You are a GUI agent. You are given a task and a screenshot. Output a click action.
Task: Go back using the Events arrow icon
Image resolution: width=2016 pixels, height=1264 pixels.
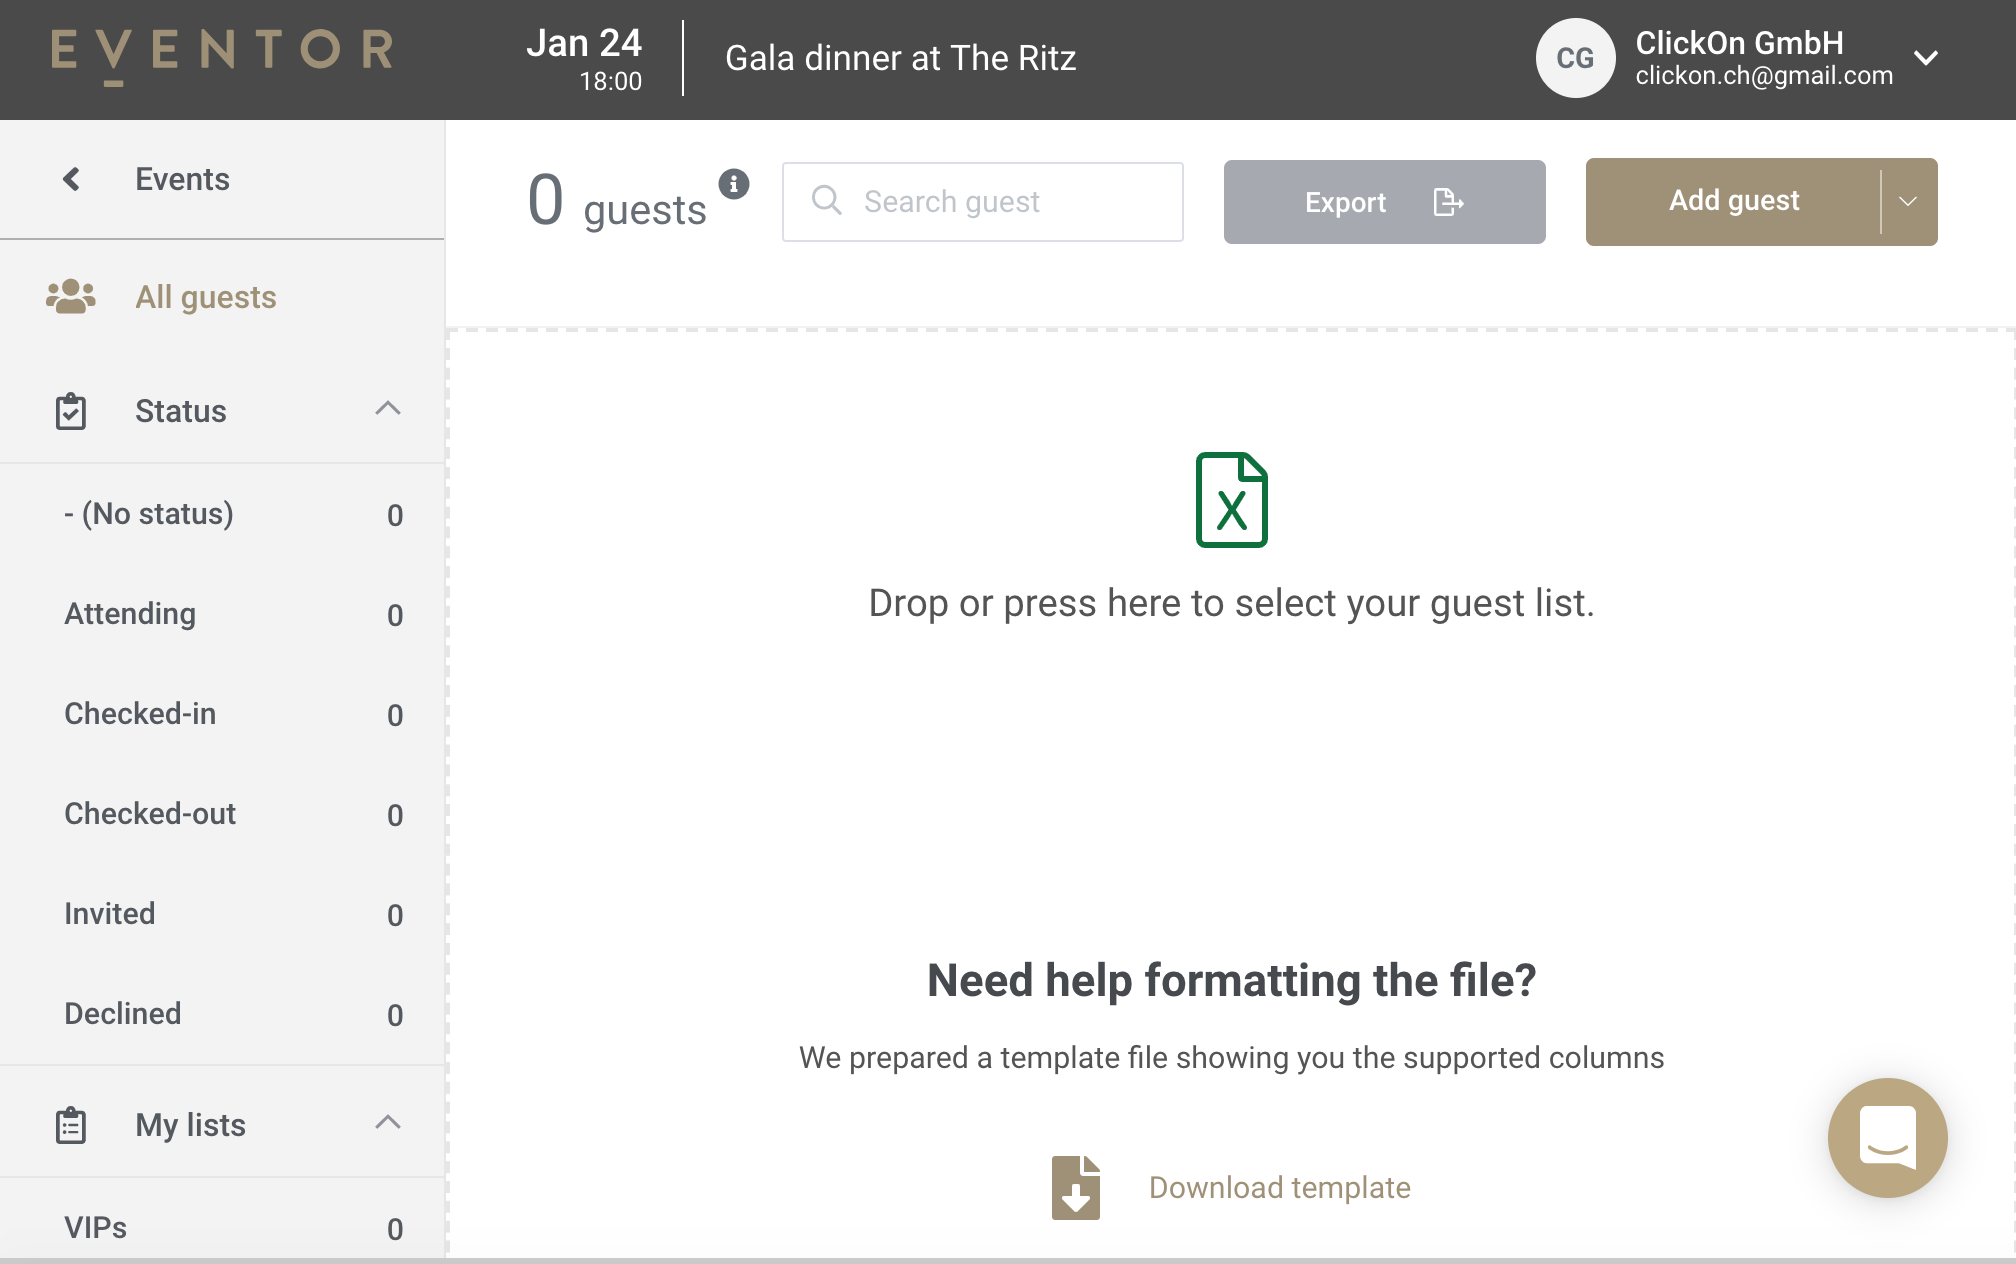click(x=71, y=179)
